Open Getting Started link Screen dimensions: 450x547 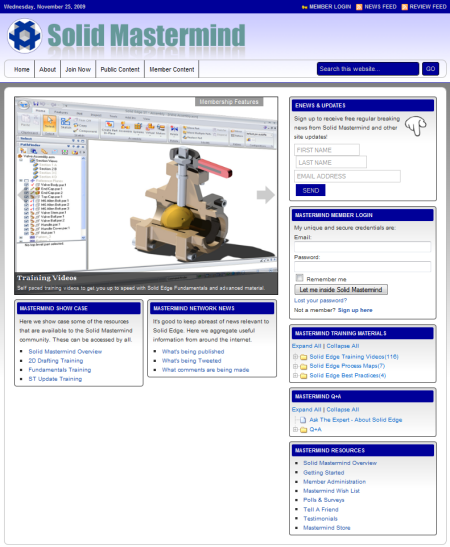324,473
